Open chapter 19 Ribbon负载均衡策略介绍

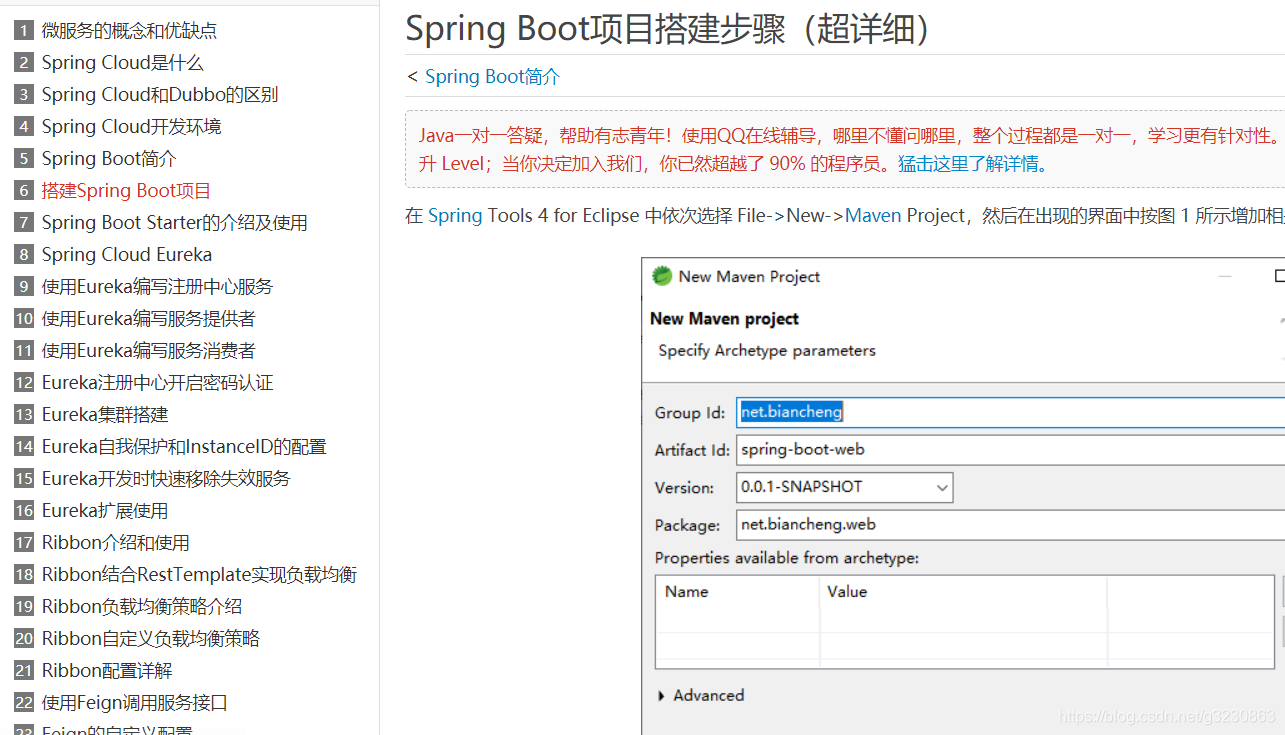(x=141, y=607)
